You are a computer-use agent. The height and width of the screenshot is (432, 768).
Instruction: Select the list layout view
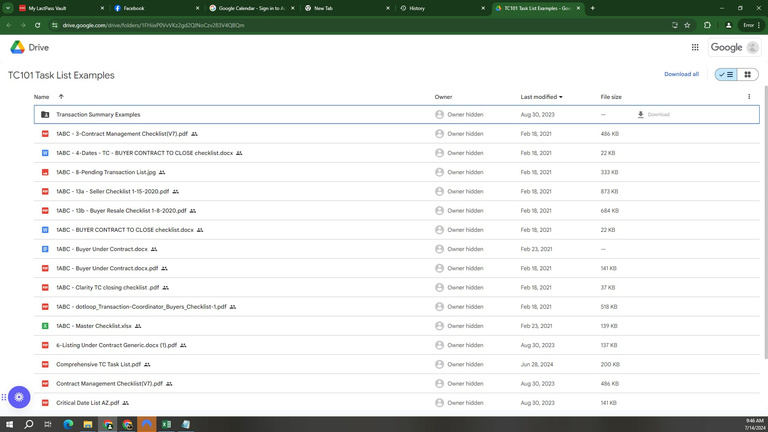(x=726, y=74)
